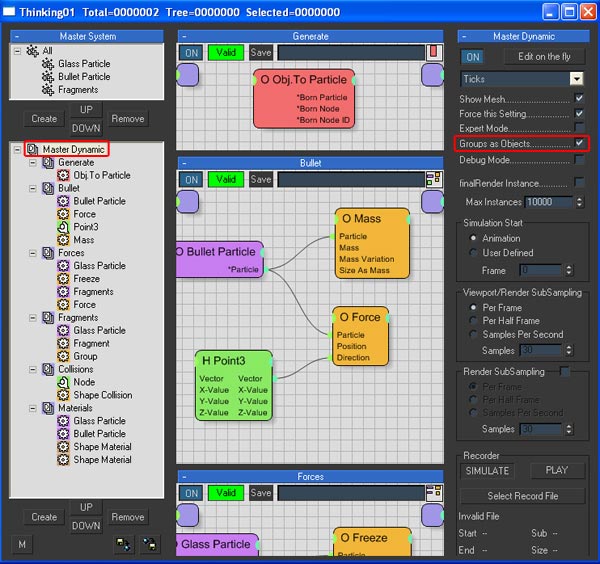The width and height of the screenshot is (600, 564).
Task: Click the red icon in Generate header row
Action: pyautogui.click(x=434, y=52)
